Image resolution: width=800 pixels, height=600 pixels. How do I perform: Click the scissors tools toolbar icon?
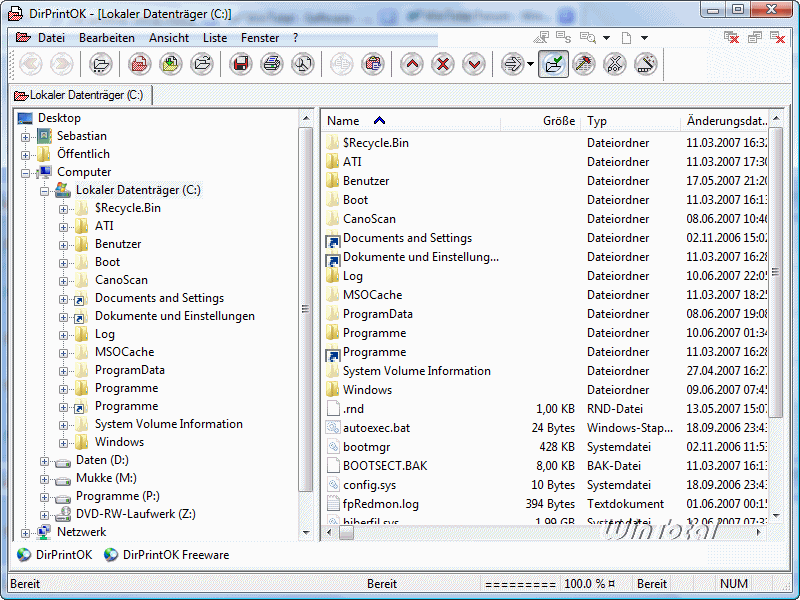615,64
